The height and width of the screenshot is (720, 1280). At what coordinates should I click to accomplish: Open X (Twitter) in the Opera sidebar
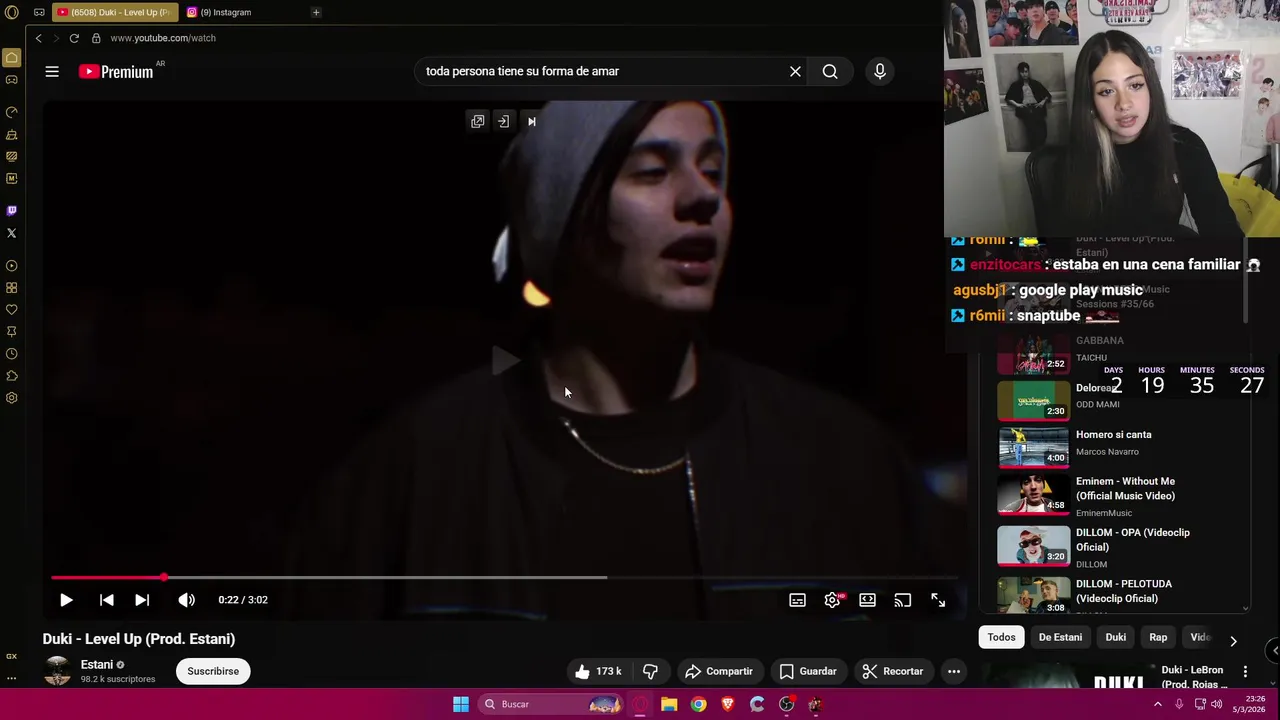(11, 233)
